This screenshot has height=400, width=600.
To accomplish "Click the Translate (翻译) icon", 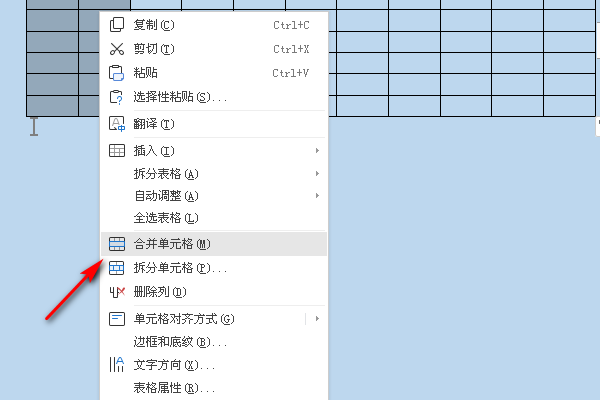I will pos(117,124).
